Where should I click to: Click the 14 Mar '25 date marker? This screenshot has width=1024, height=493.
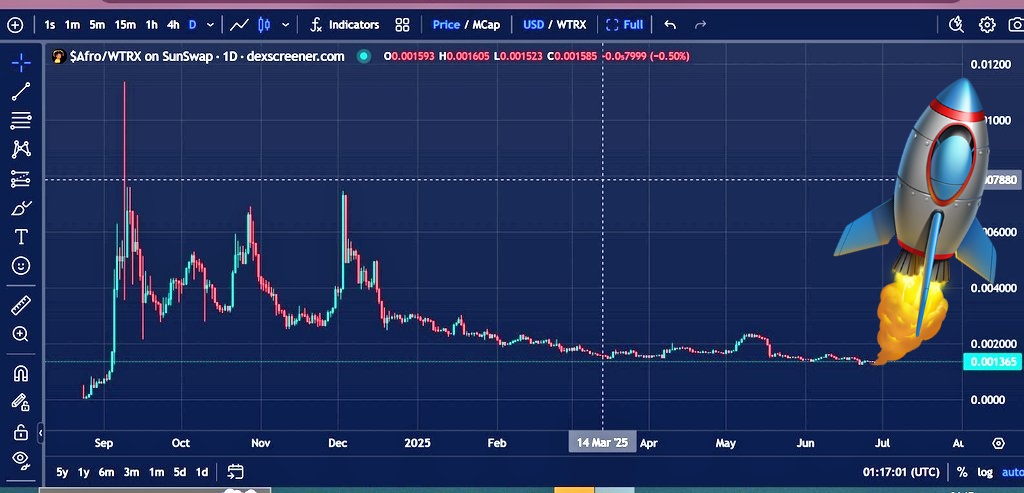click(x=602, y=443)
